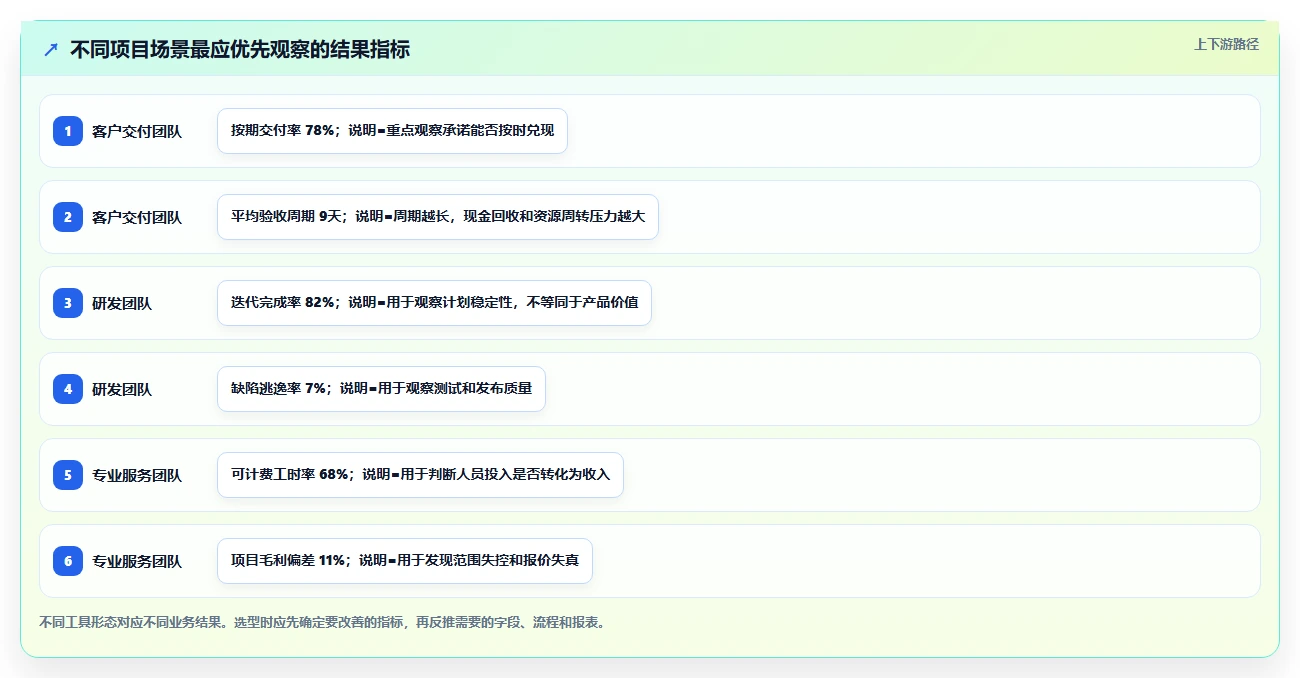Click number badge 5
The width and height of the screenshot is (1300, 678).
tap(68, 475)
